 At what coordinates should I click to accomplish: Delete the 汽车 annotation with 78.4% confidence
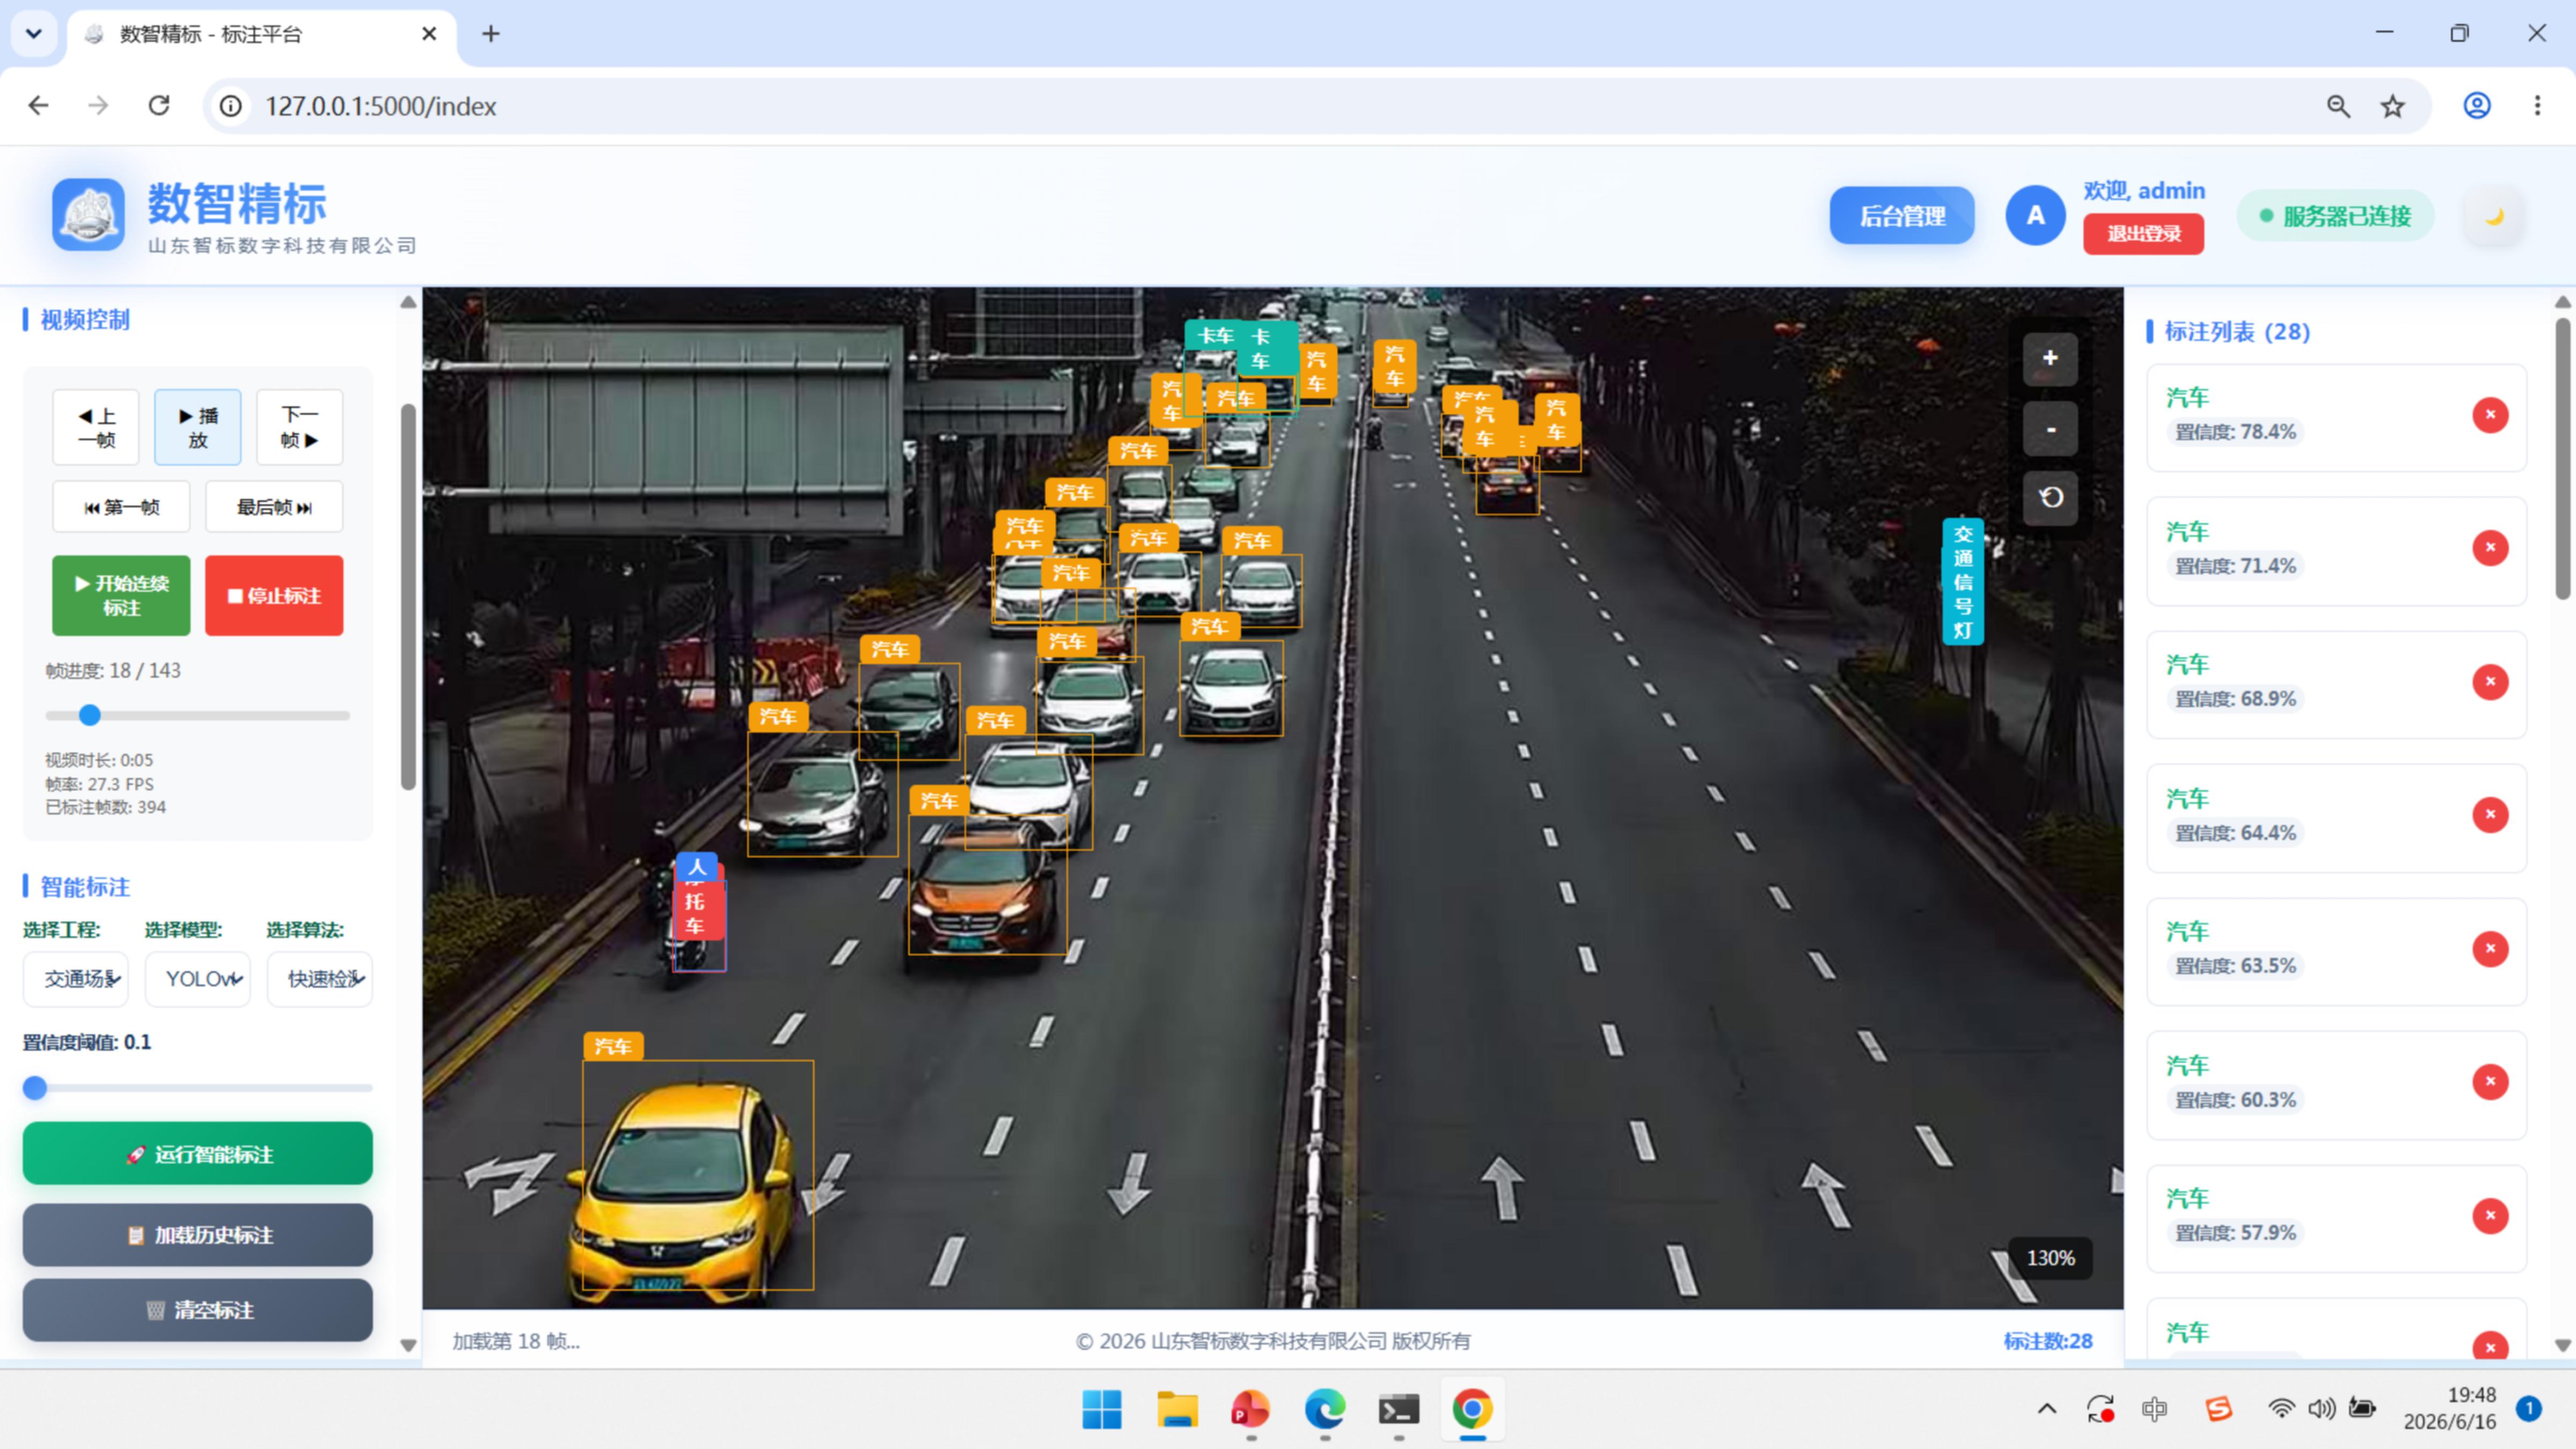click(x=2490, y=415)
